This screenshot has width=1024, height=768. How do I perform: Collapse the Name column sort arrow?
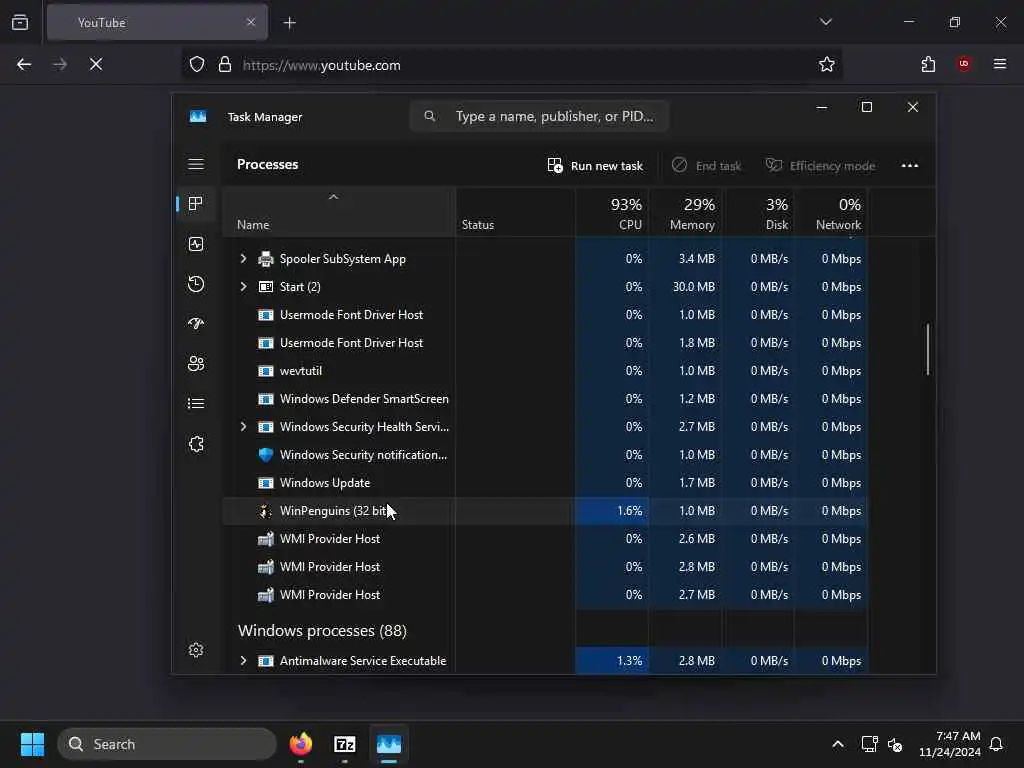click(333, 197)
